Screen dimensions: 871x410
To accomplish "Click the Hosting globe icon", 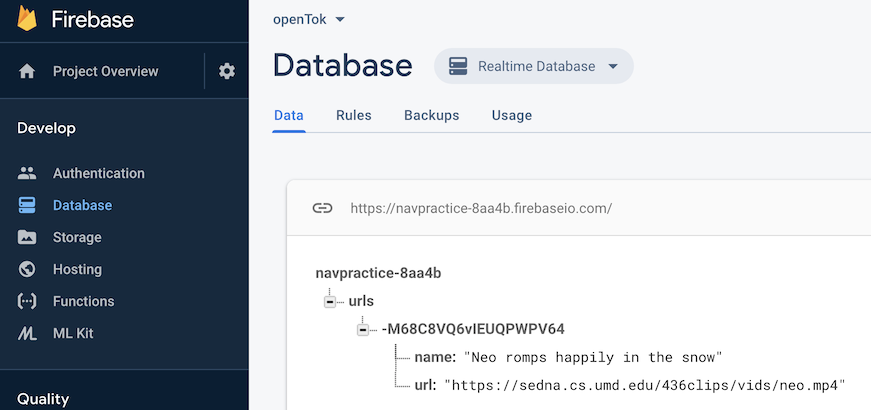I will (27, 269).
